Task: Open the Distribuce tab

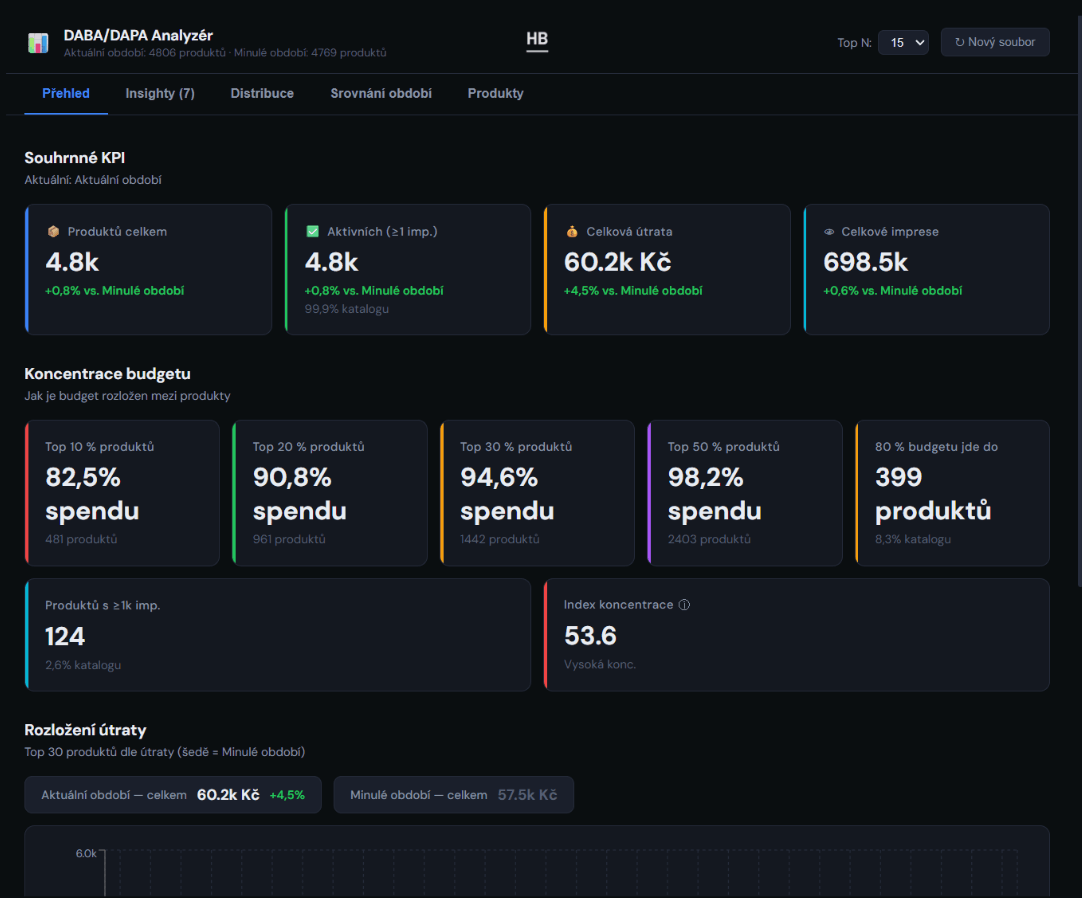Action: (262, 93)
